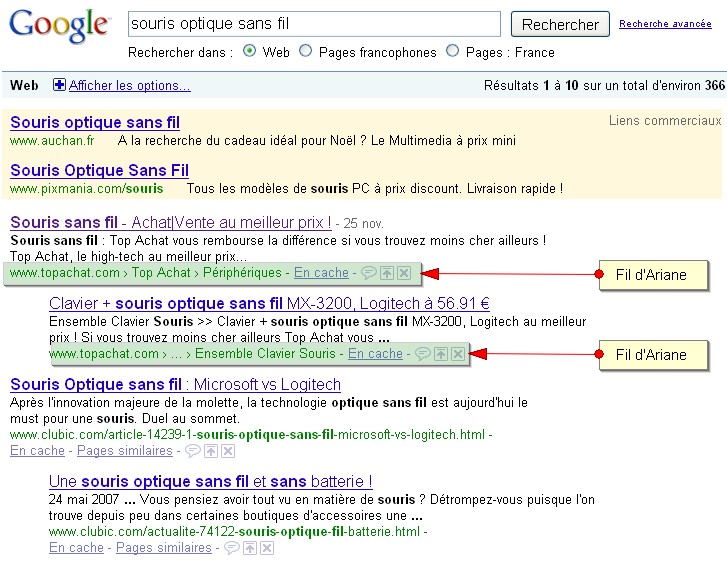Open En cache for sans batterie result
This screenshot has height=562, width=727.
click(76, 548)
